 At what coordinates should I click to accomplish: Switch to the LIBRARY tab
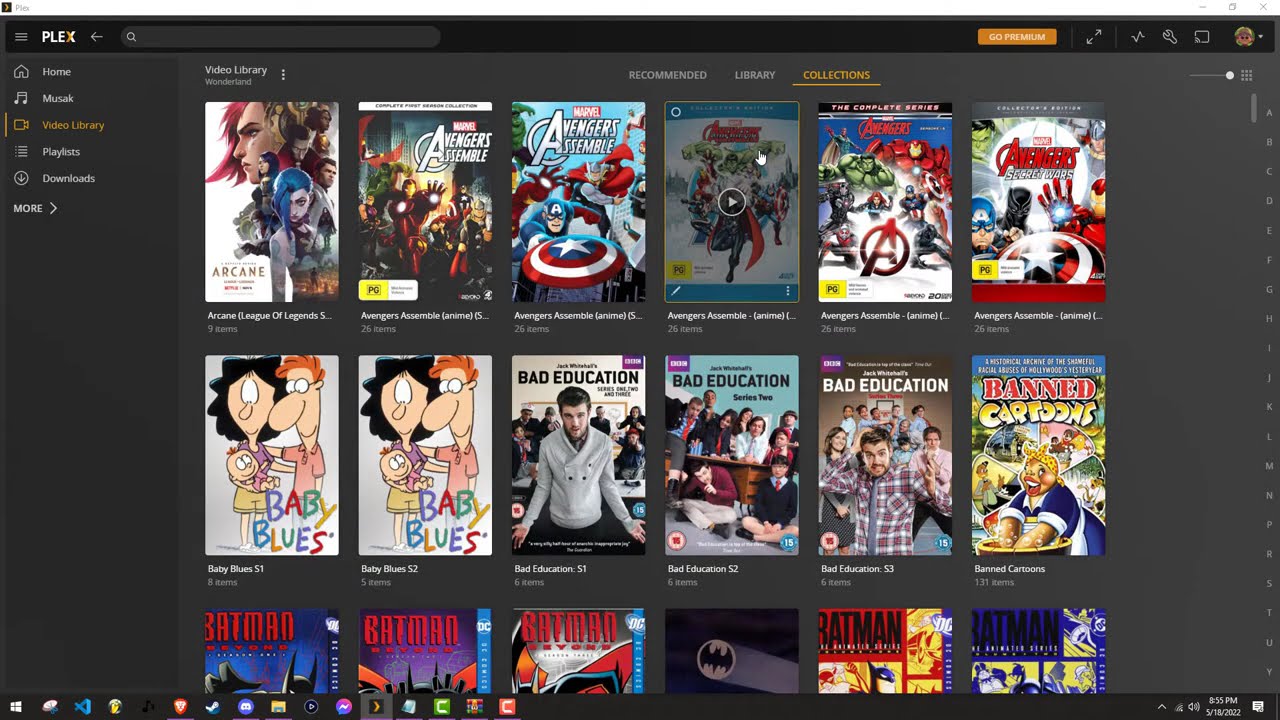(755, 75)
